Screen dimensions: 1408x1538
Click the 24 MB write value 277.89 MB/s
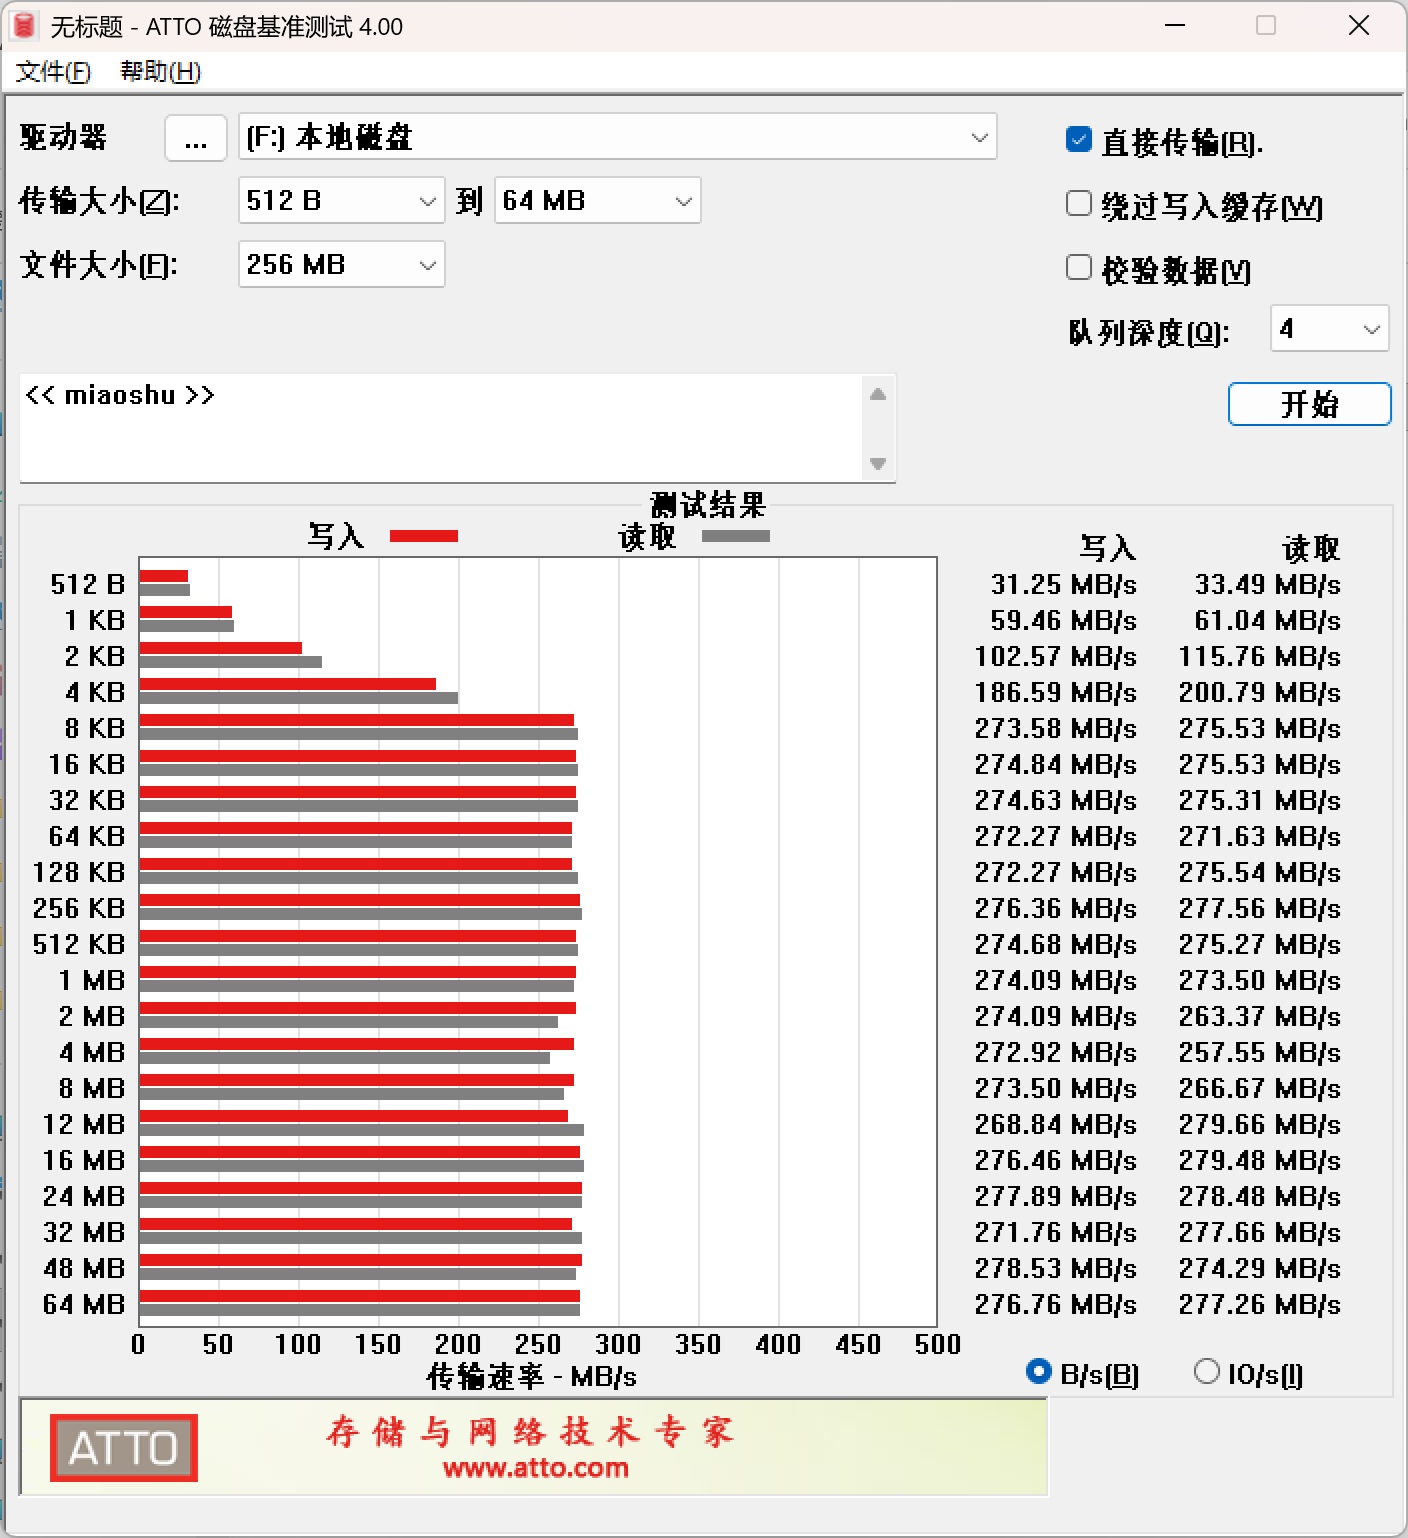pyautogui.click(x=1055, y=1196)
